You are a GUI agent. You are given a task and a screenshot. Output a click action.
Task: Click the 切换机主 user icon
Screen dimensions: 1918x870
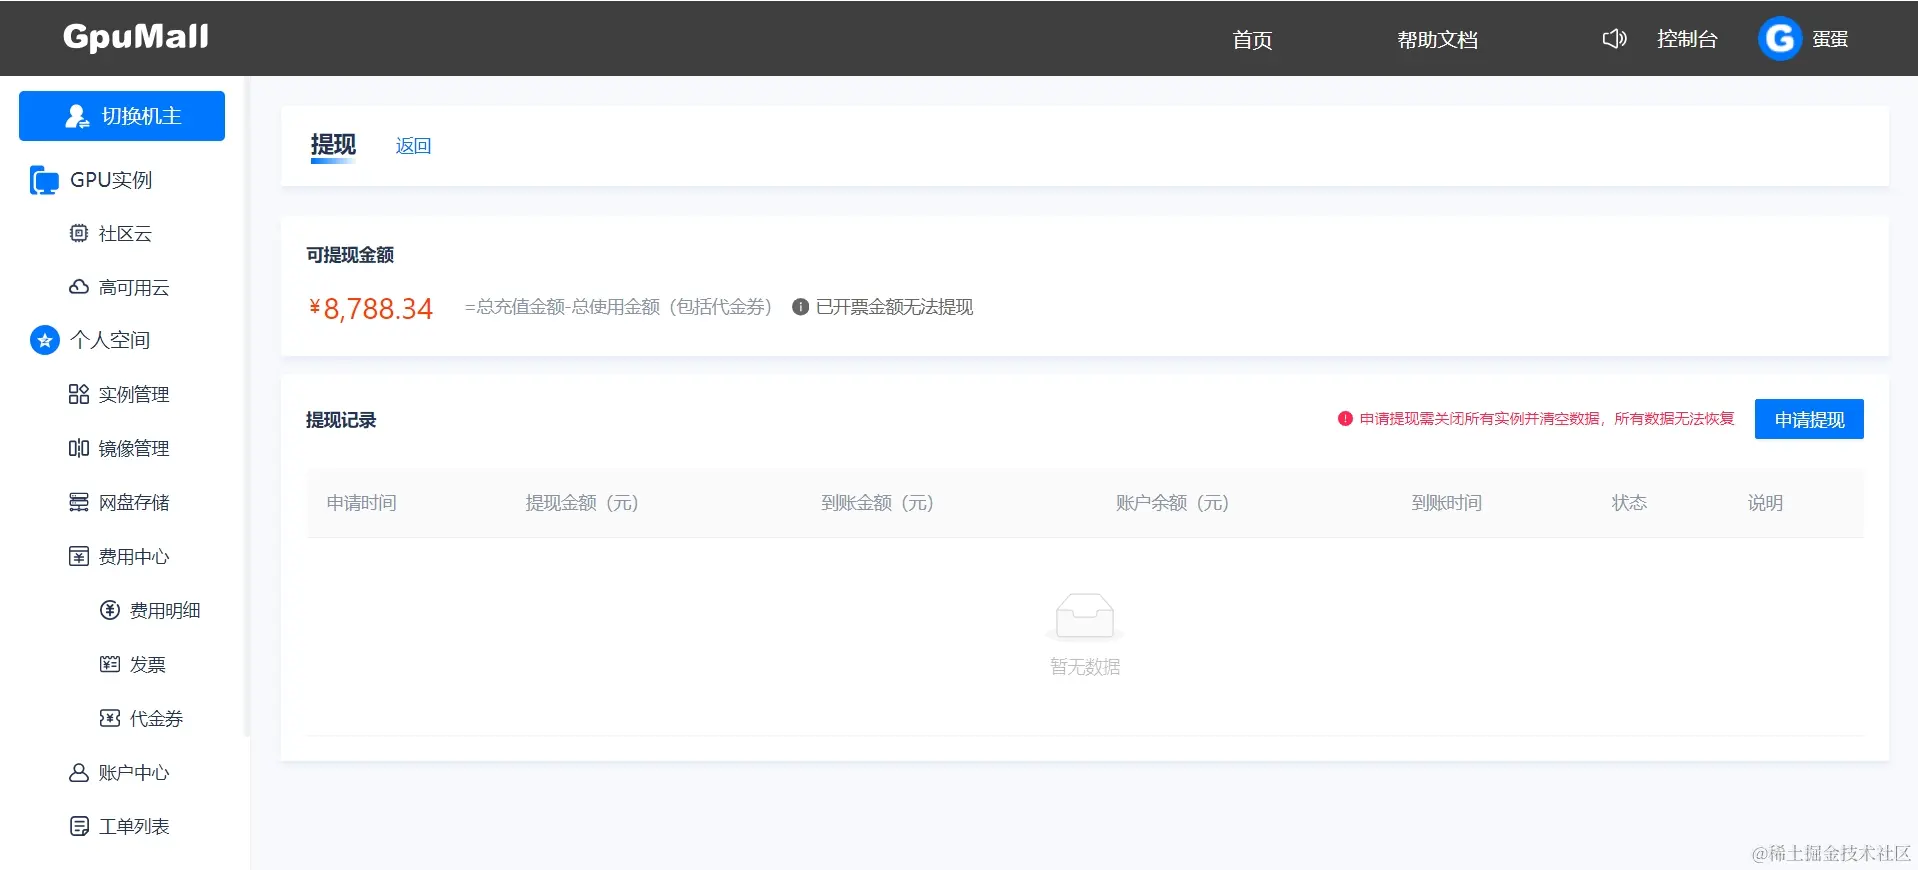tap(77, 116)
